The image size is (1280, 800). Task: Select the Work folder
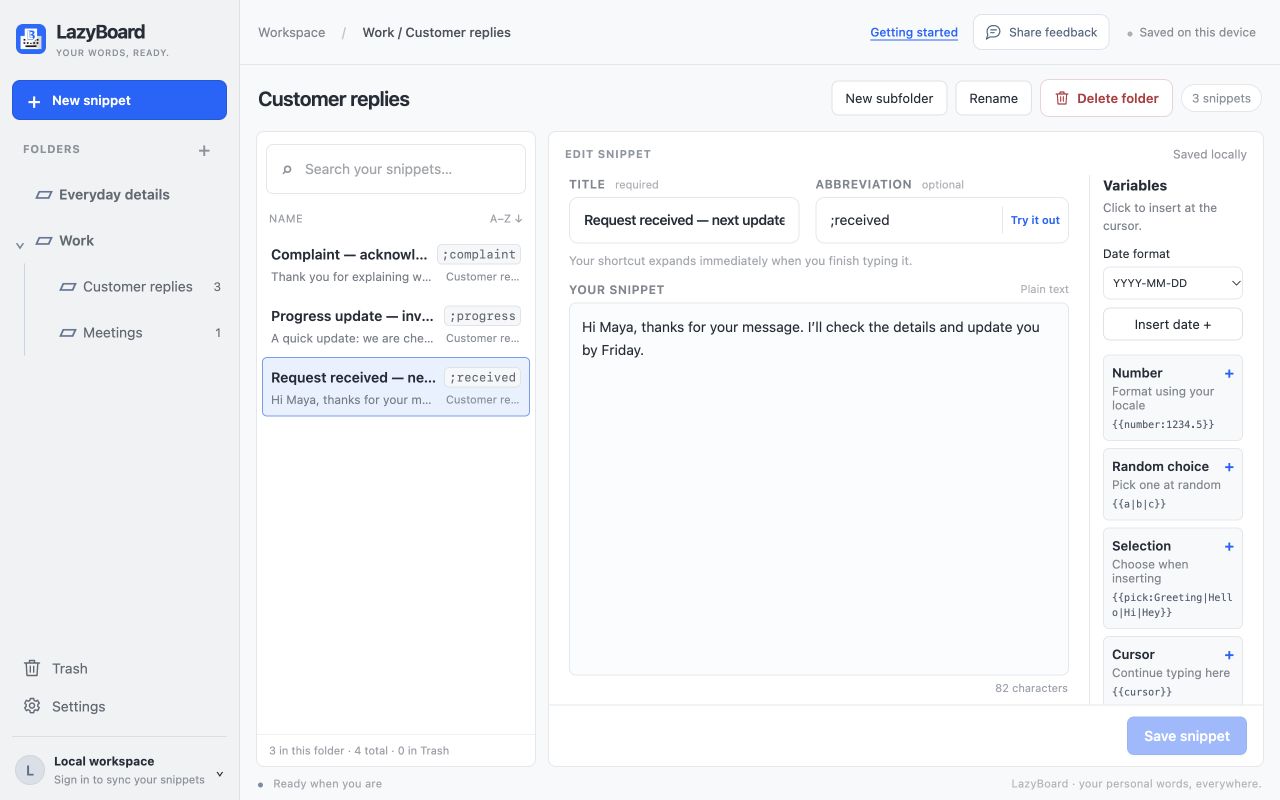[76, 241]
